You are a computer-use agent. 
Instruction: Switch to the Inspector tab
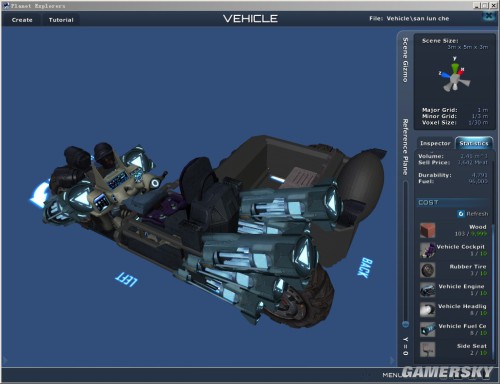tap(435, 143)
